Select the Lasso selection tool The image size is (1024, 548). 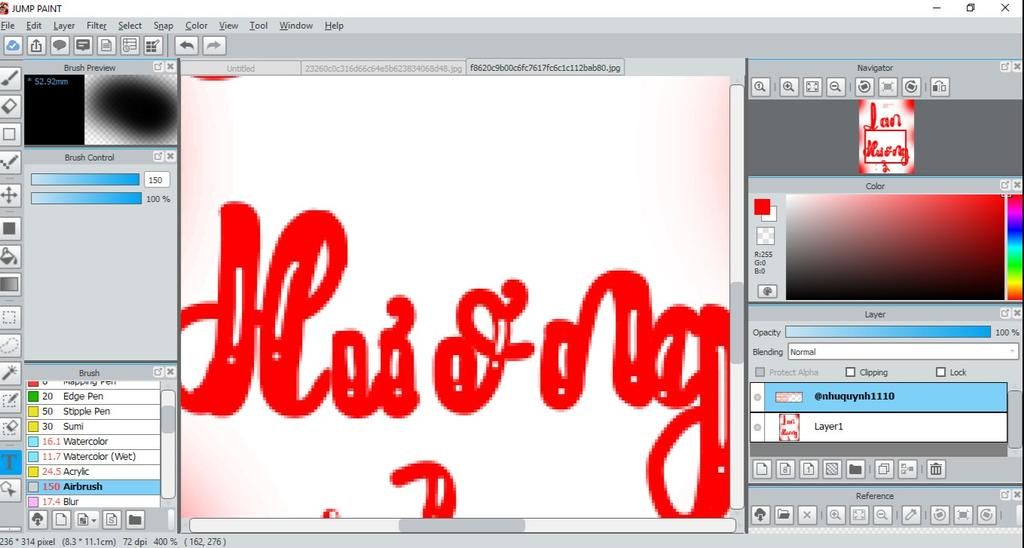[9, 345]
